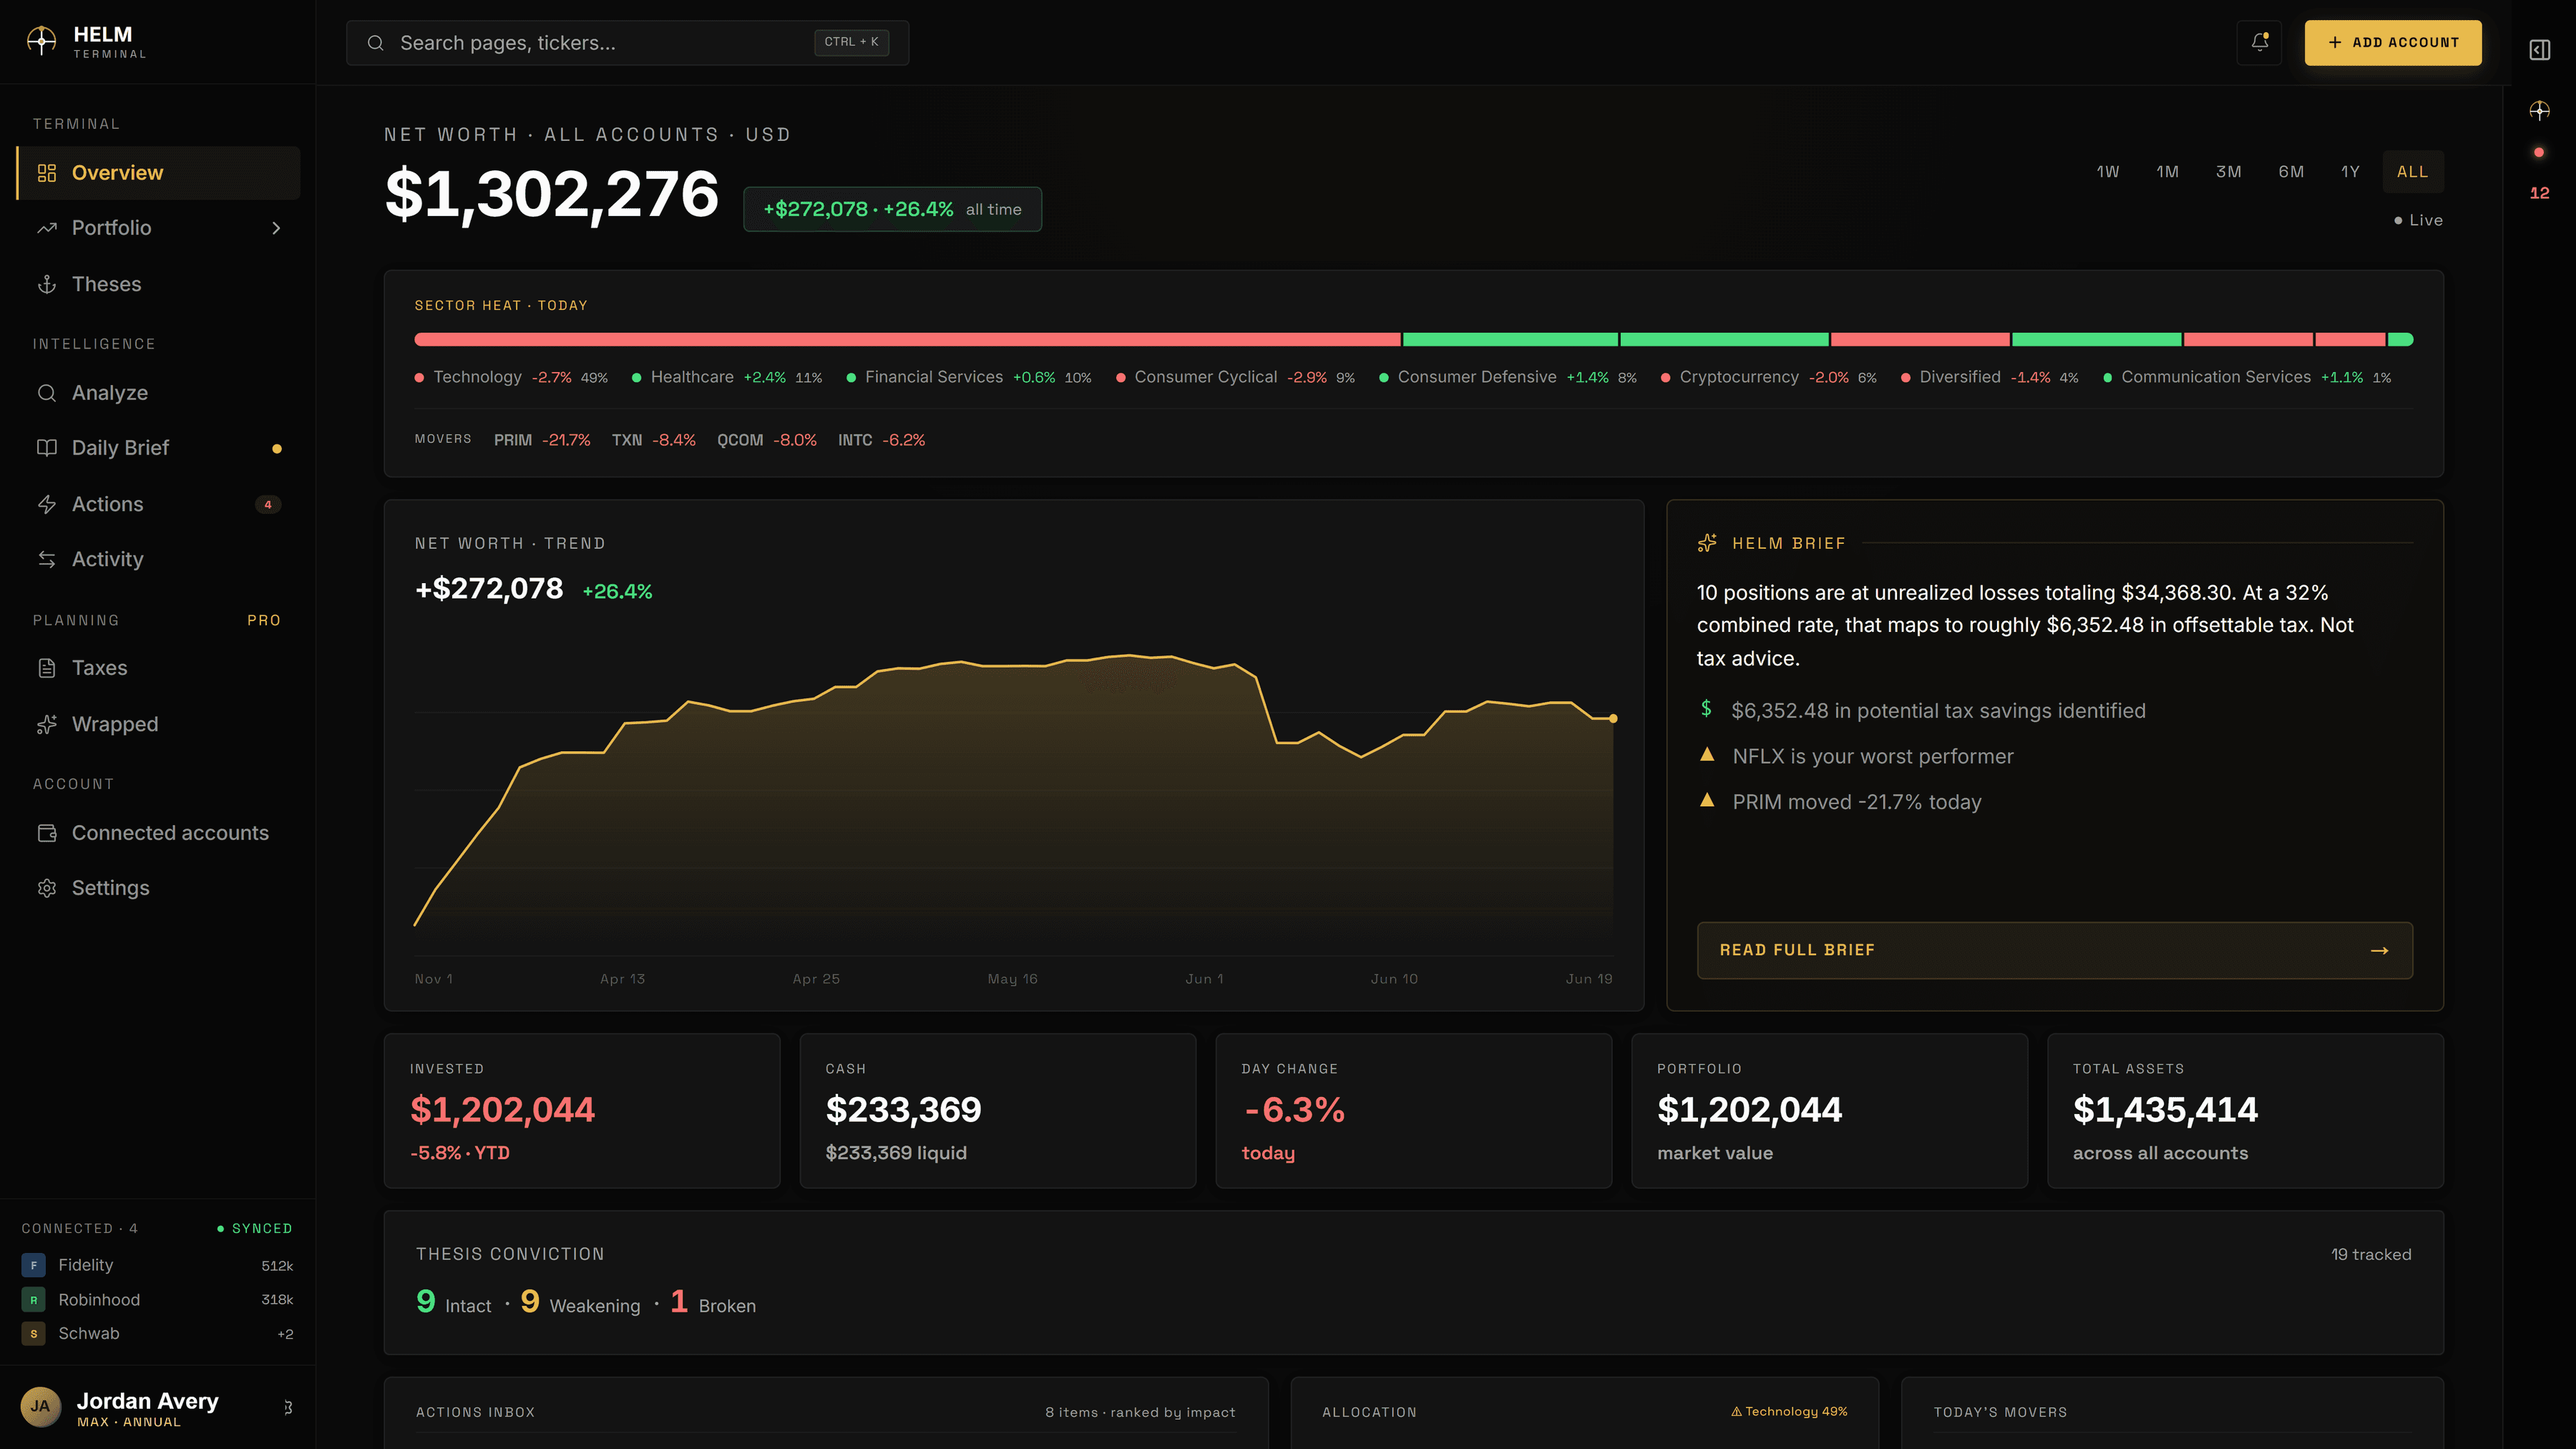Click the search pages, tickers field
The width and height of the screenshot is (2576, 1449).
click(x=627, y=43)
